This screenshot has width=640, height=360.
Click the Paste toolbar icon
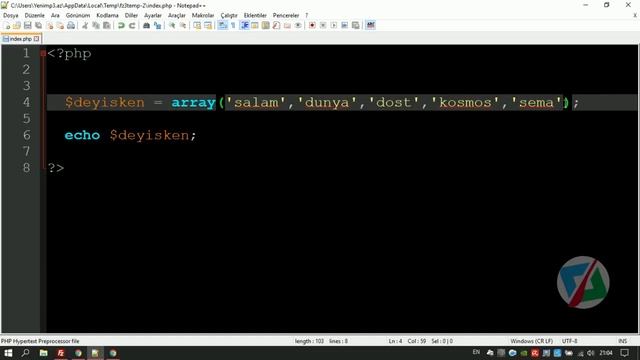click(x=107, y=25)
